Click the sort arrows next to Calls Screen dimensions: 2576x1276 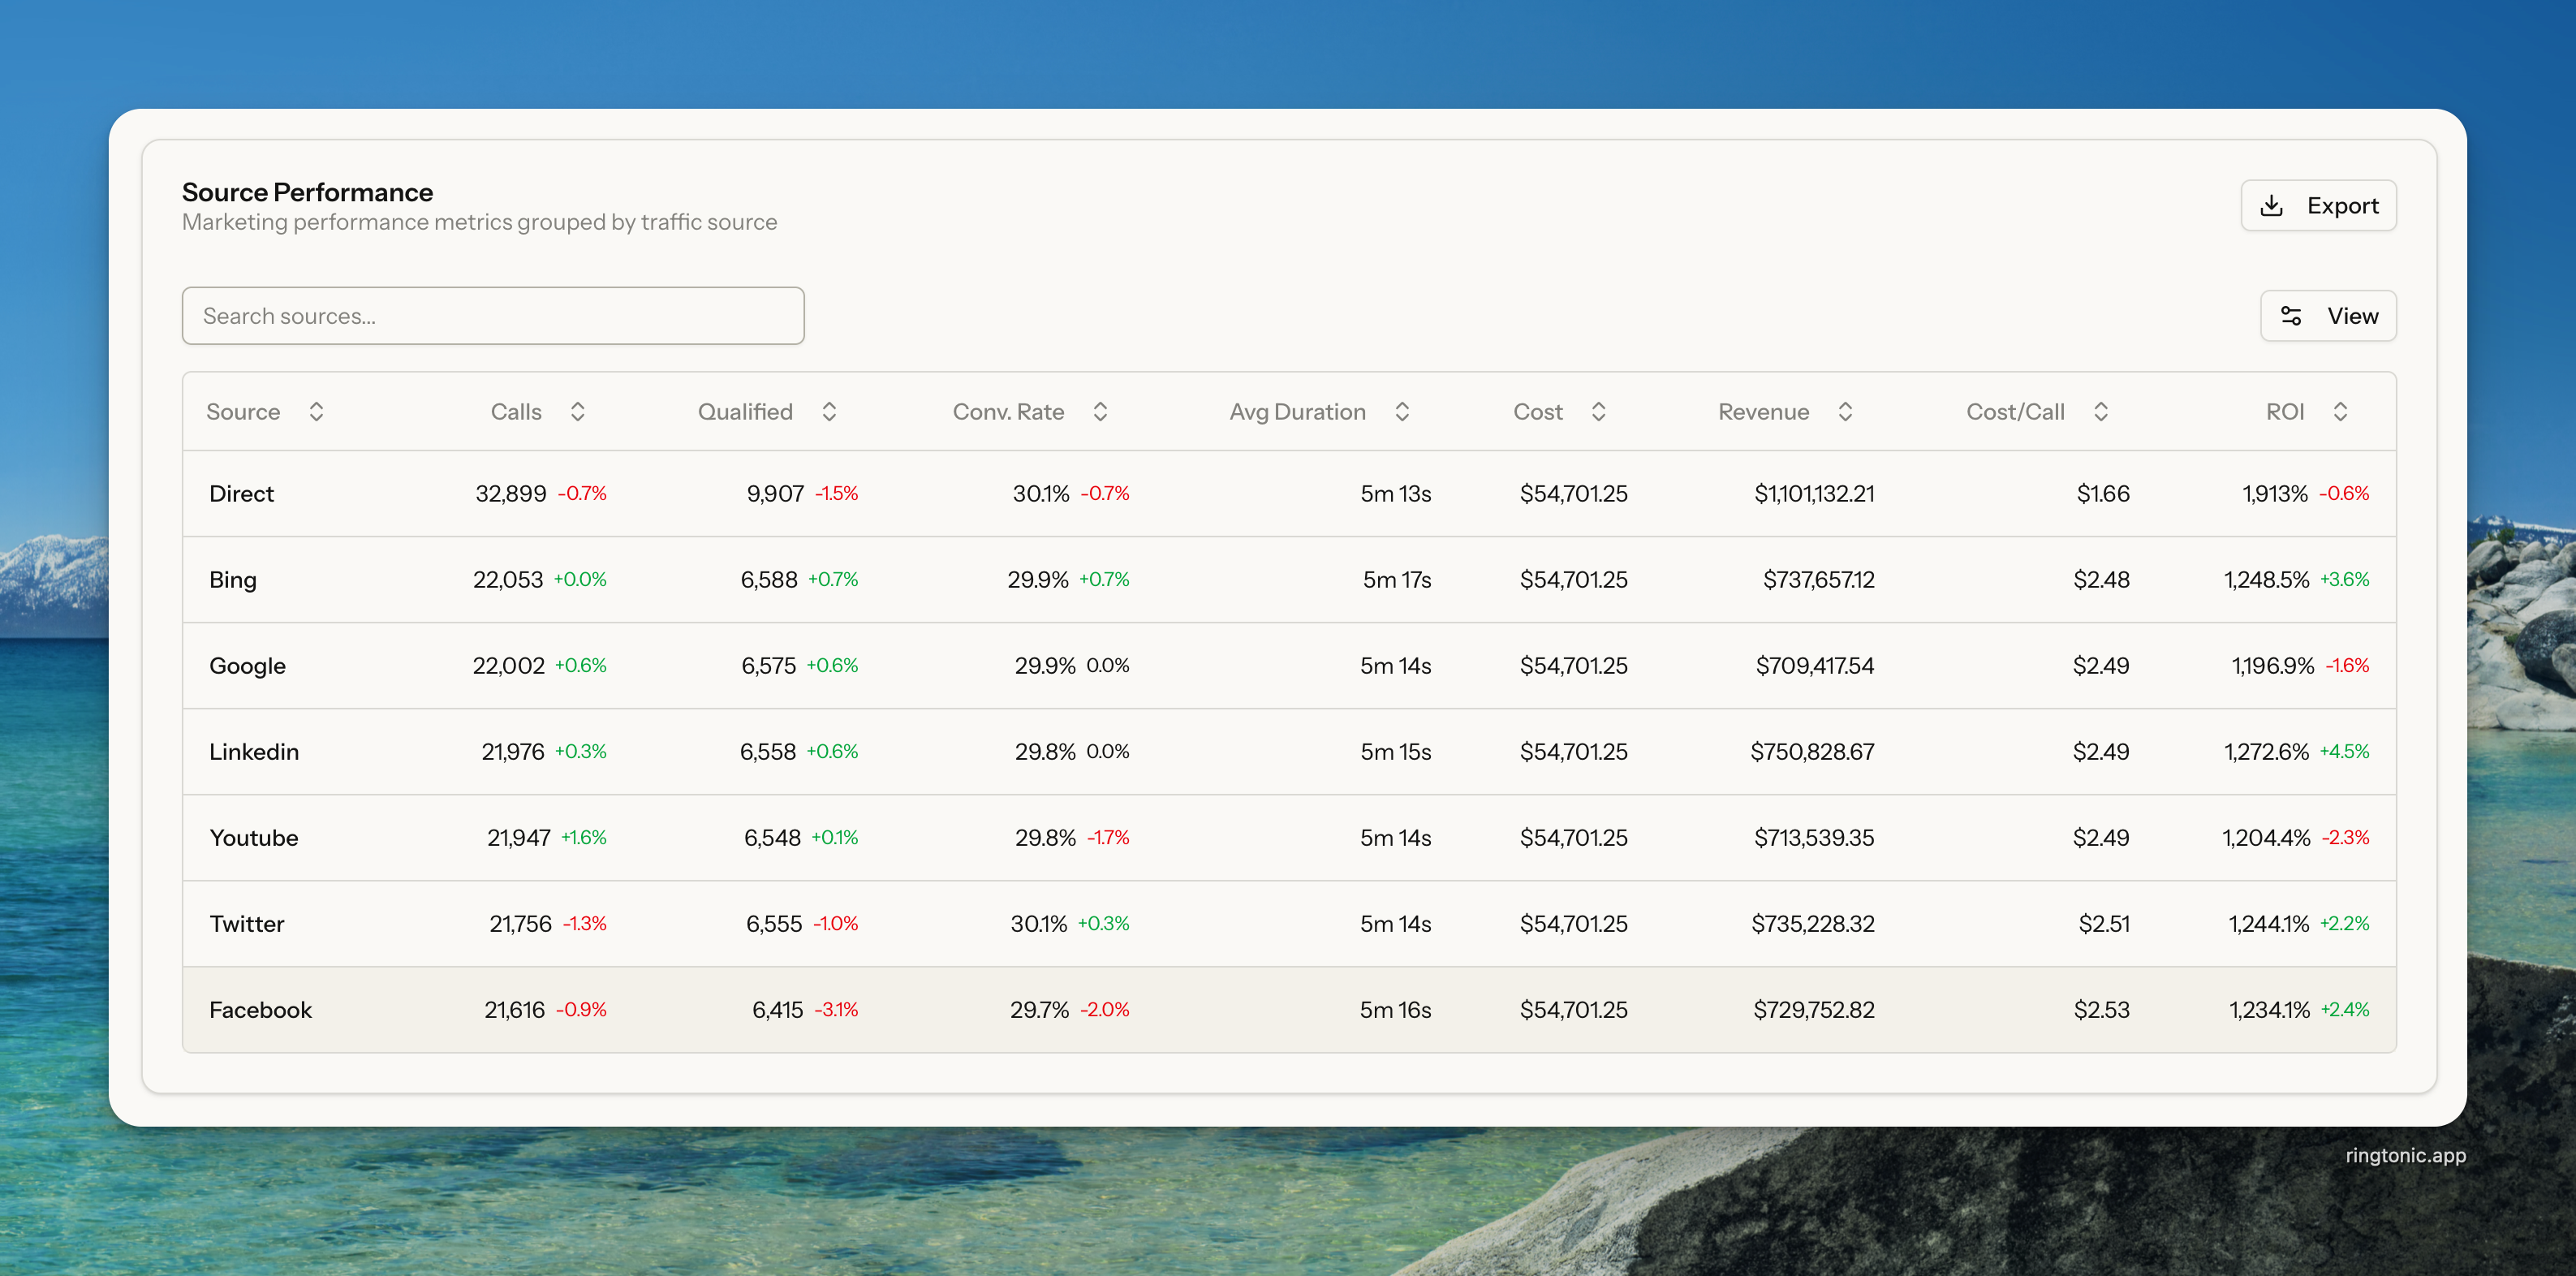pyautogui.click(x=577, y=412)
